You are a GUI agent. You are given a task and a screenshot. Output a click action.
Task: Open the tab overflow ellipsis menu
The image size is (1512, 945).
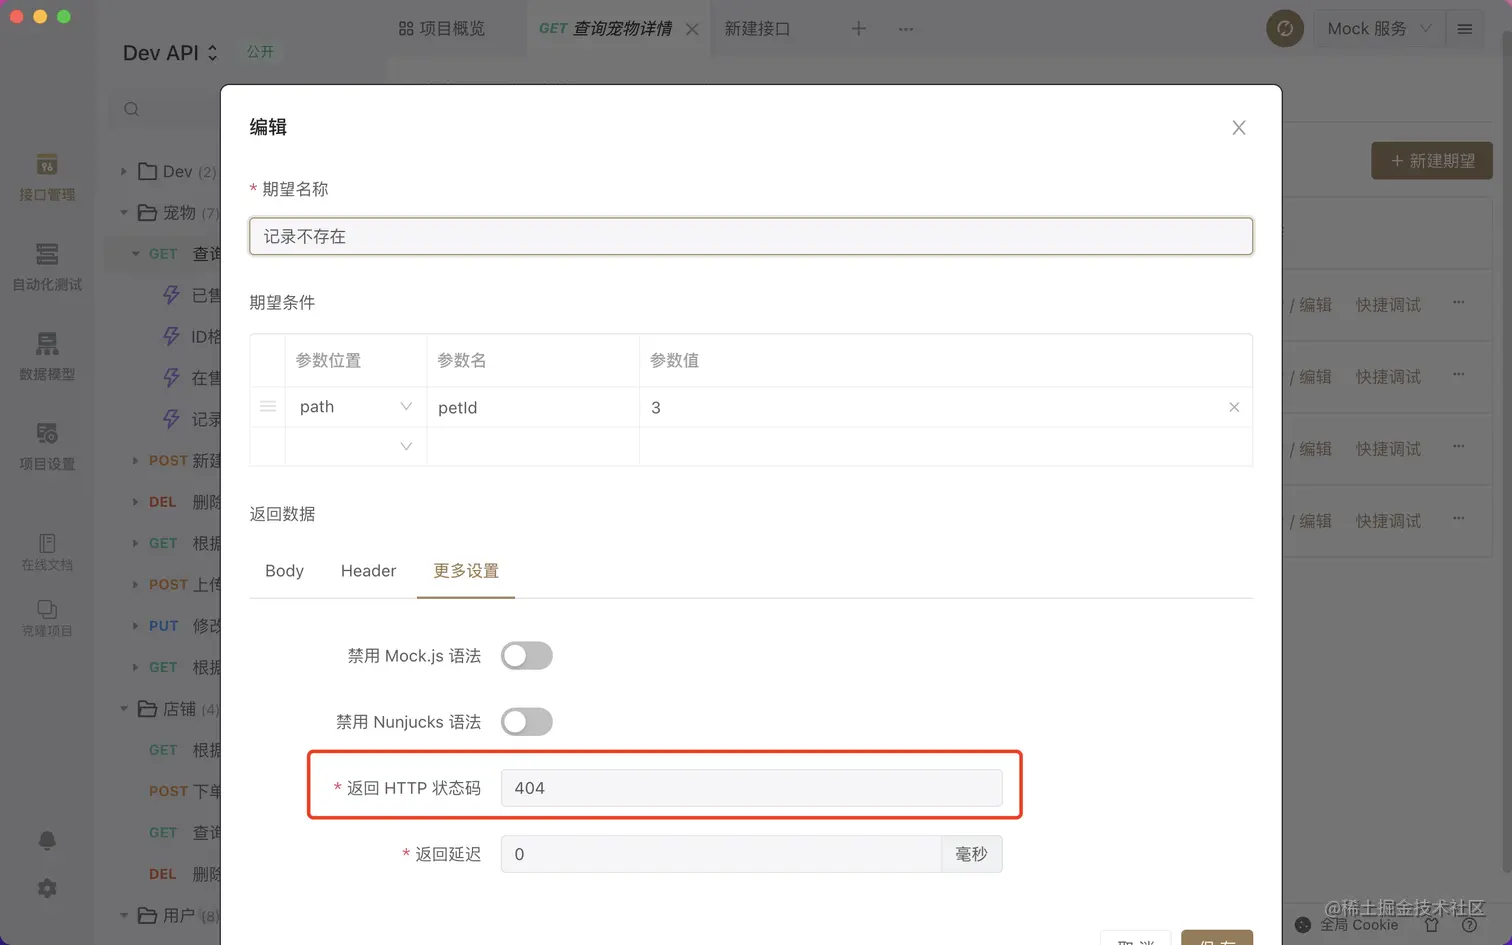[906, 29]
